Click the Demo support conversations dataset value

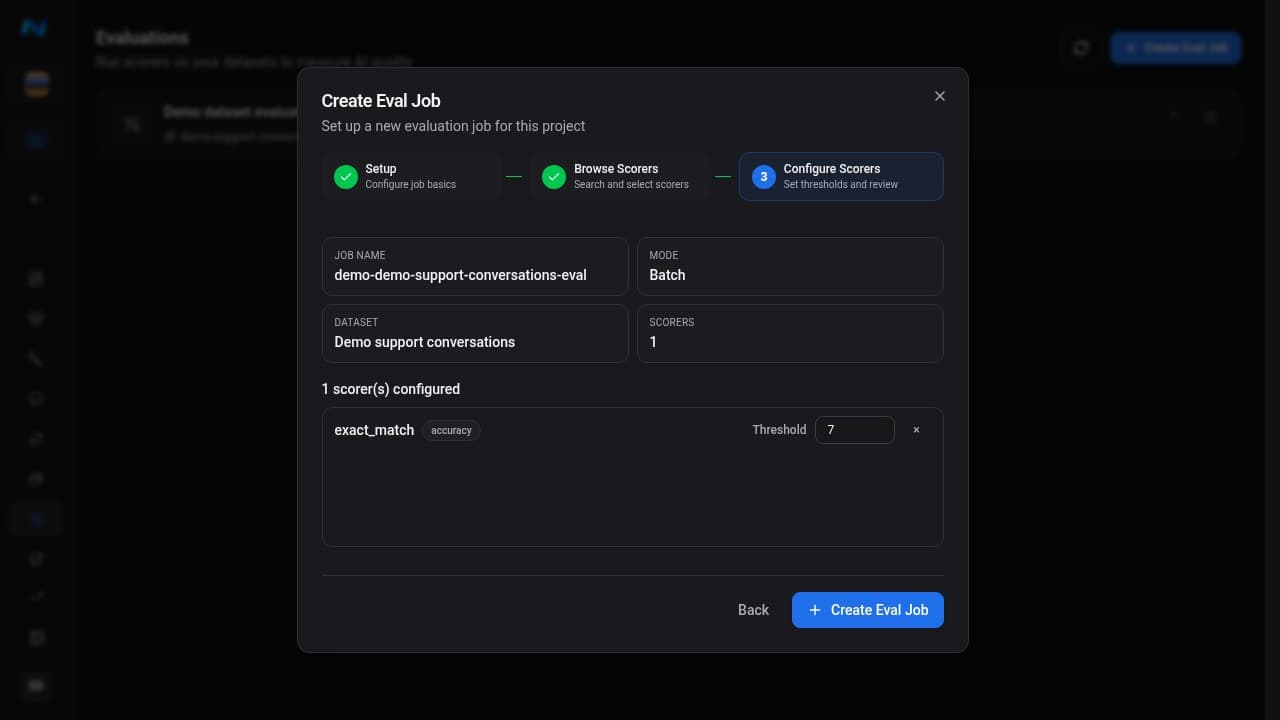click(x=424, y=342)
